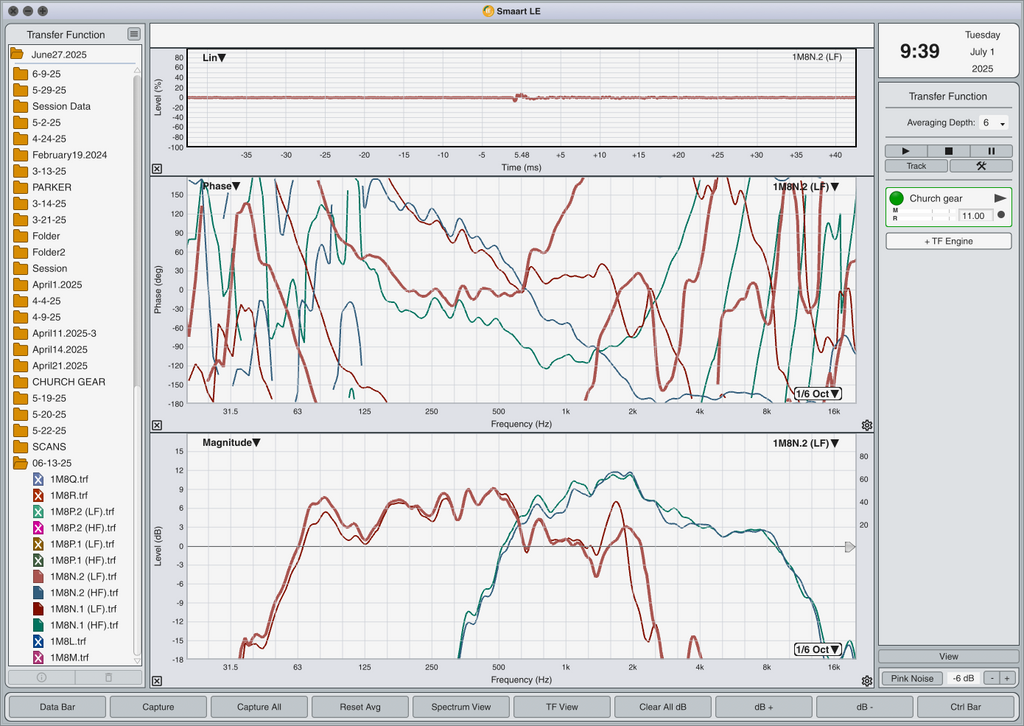
Task: Click the delay locator dot beside 11.00
Action: (x=1001, y=215)
